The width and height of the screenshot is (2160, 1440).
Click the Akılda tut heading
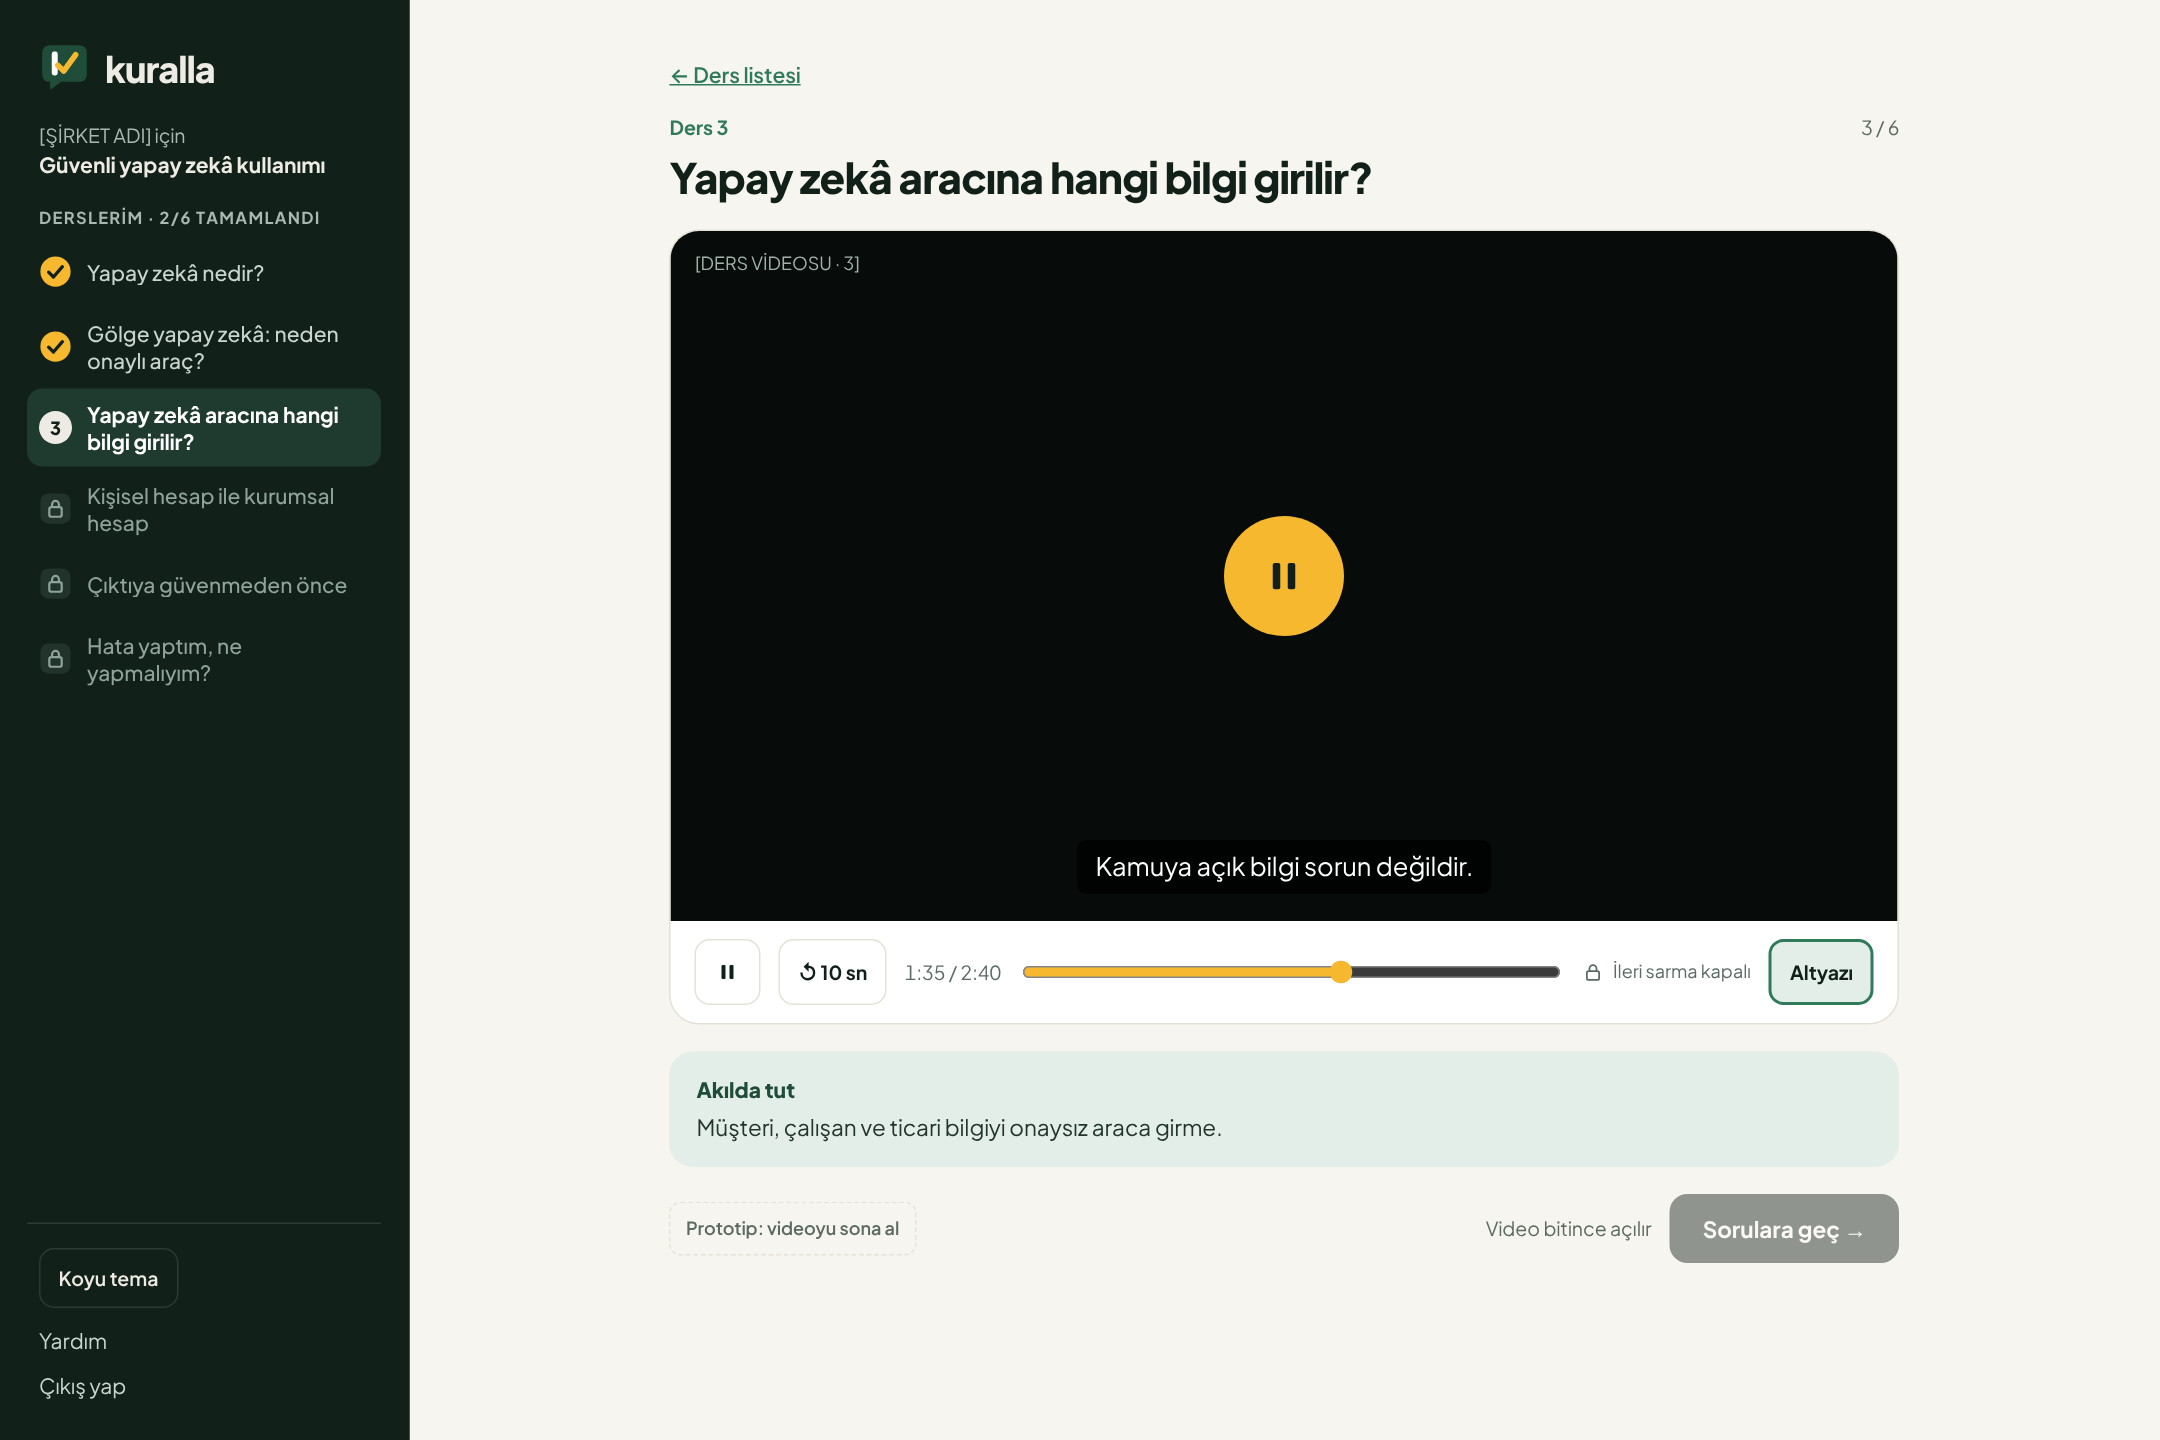click(x=745, y=1090)
